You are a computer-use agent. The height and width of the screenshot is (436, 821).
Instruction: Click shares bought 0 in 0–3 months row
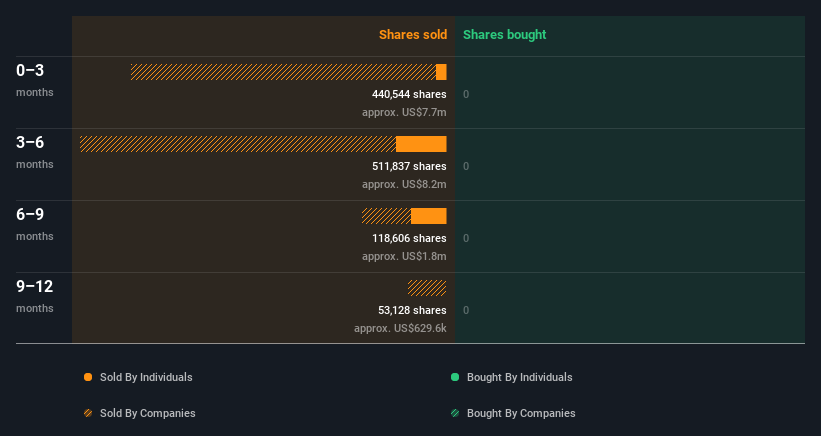tap(466, 94)
